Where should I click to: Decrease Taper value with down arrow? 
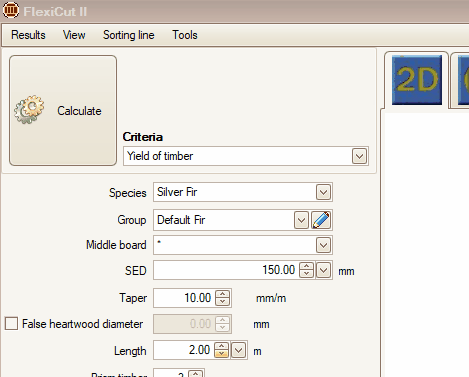[x=222, y=302]
